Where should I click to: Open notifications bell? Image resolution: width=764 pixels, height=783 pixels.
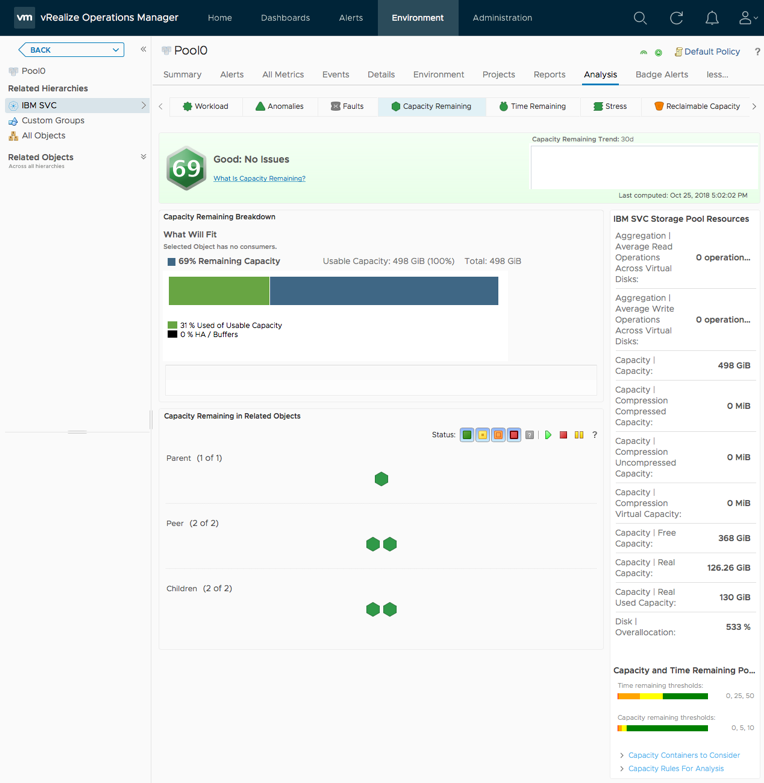point(712,18)
